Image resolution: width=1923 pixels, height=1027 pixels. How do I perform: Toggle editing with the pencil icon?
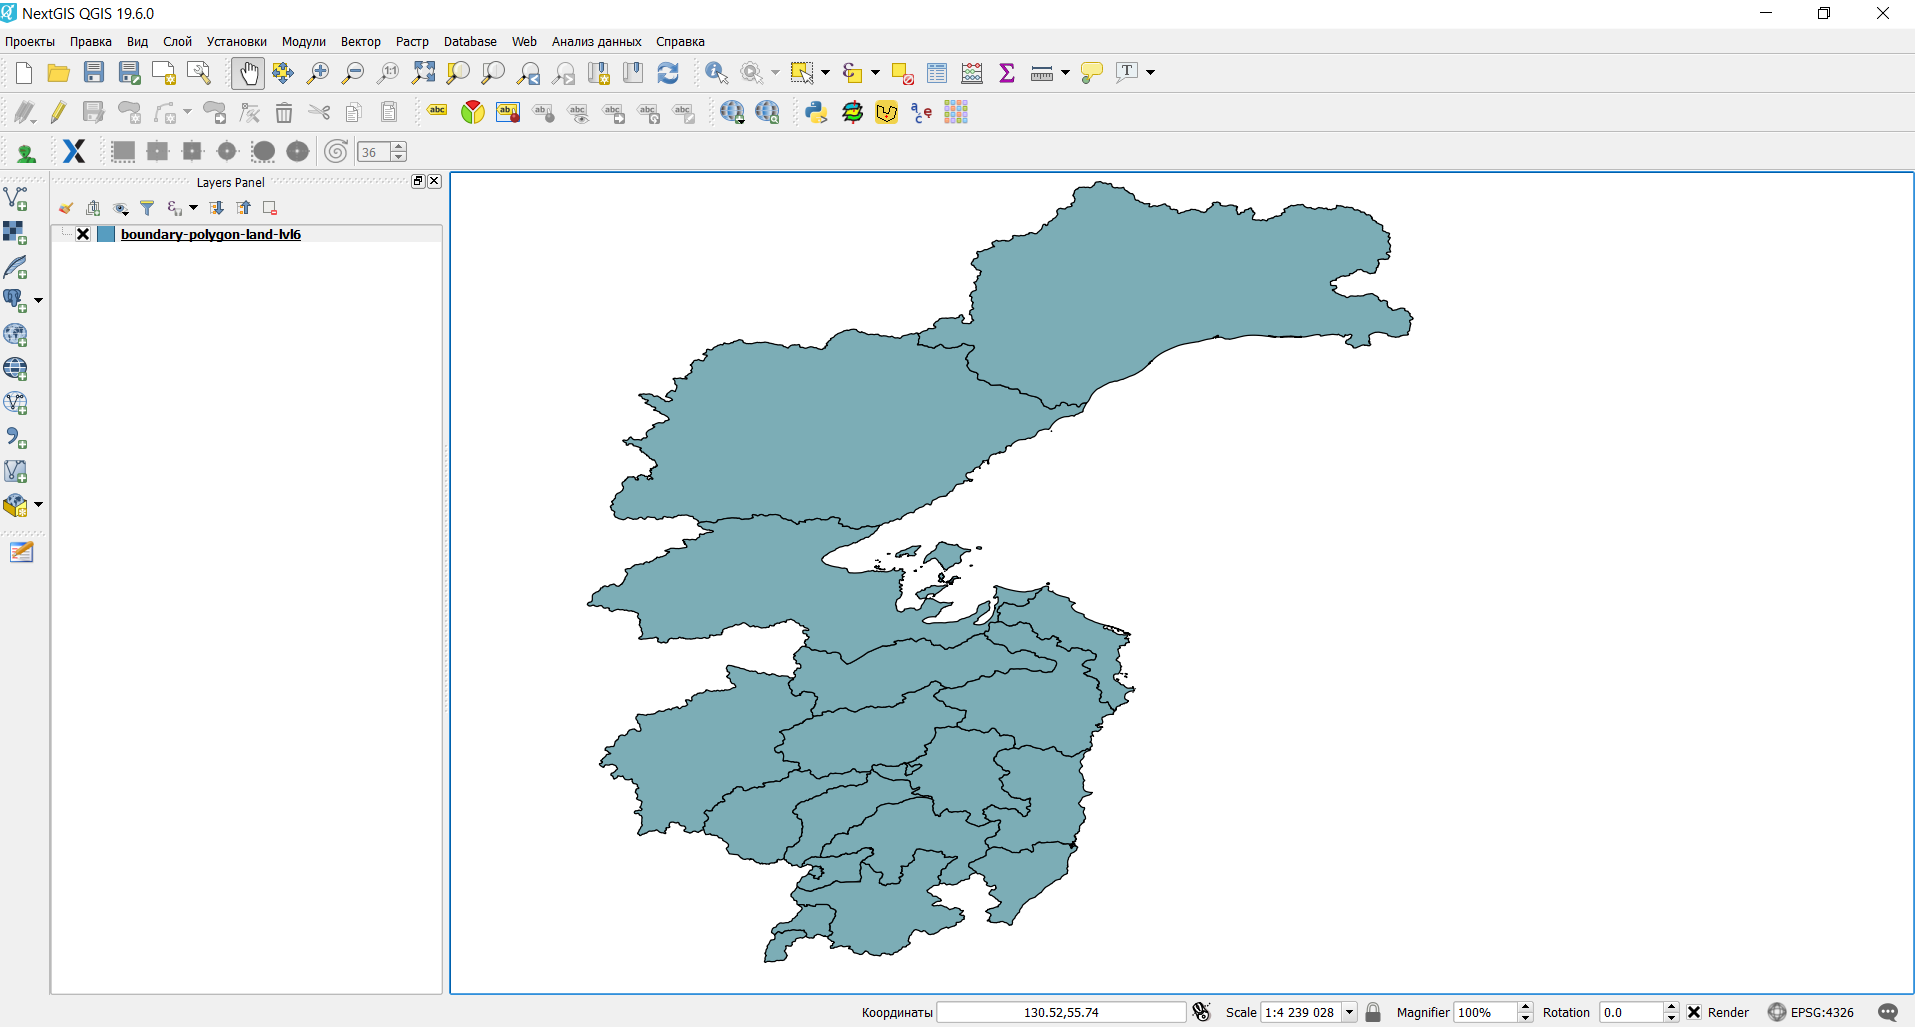pos(57,112)
